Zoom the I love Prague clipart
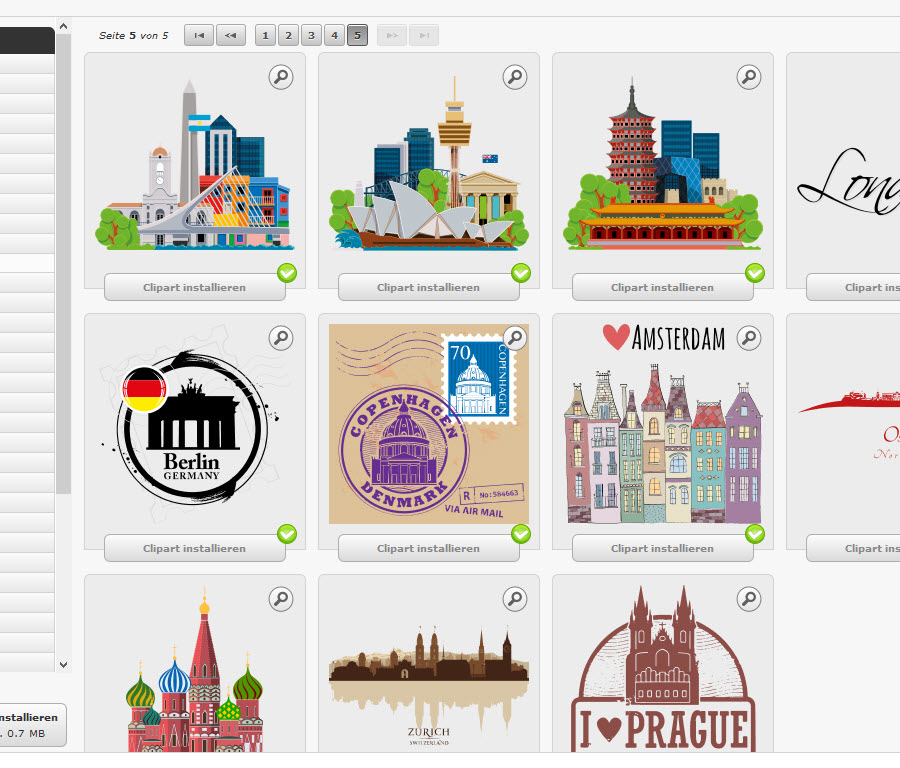900x768 pixels. coord(749,599)
